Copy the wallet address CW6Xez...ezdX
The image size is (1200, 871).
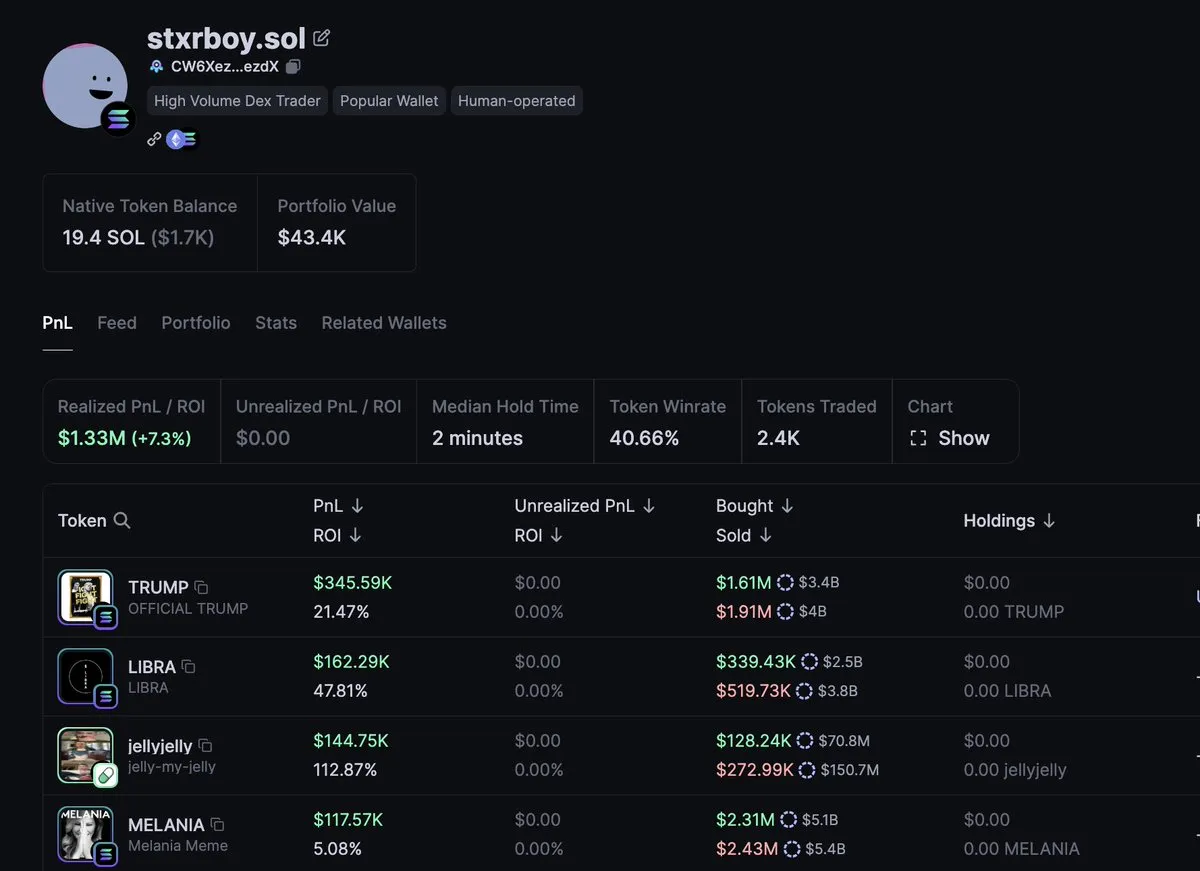(293, 67)
